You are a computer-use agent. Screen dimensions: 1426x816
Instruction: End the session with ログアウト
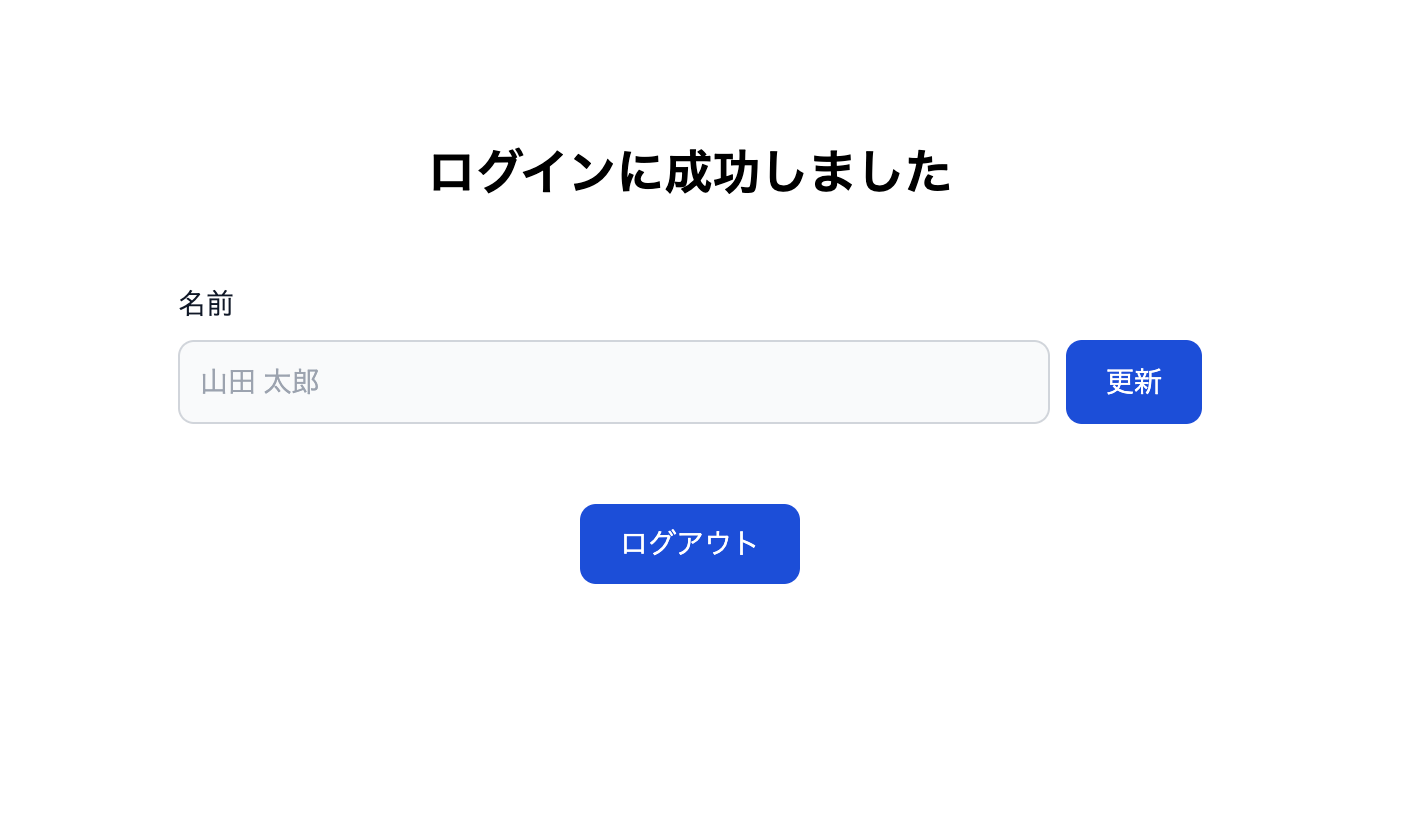pyautogui.click(x=689, y=544)
